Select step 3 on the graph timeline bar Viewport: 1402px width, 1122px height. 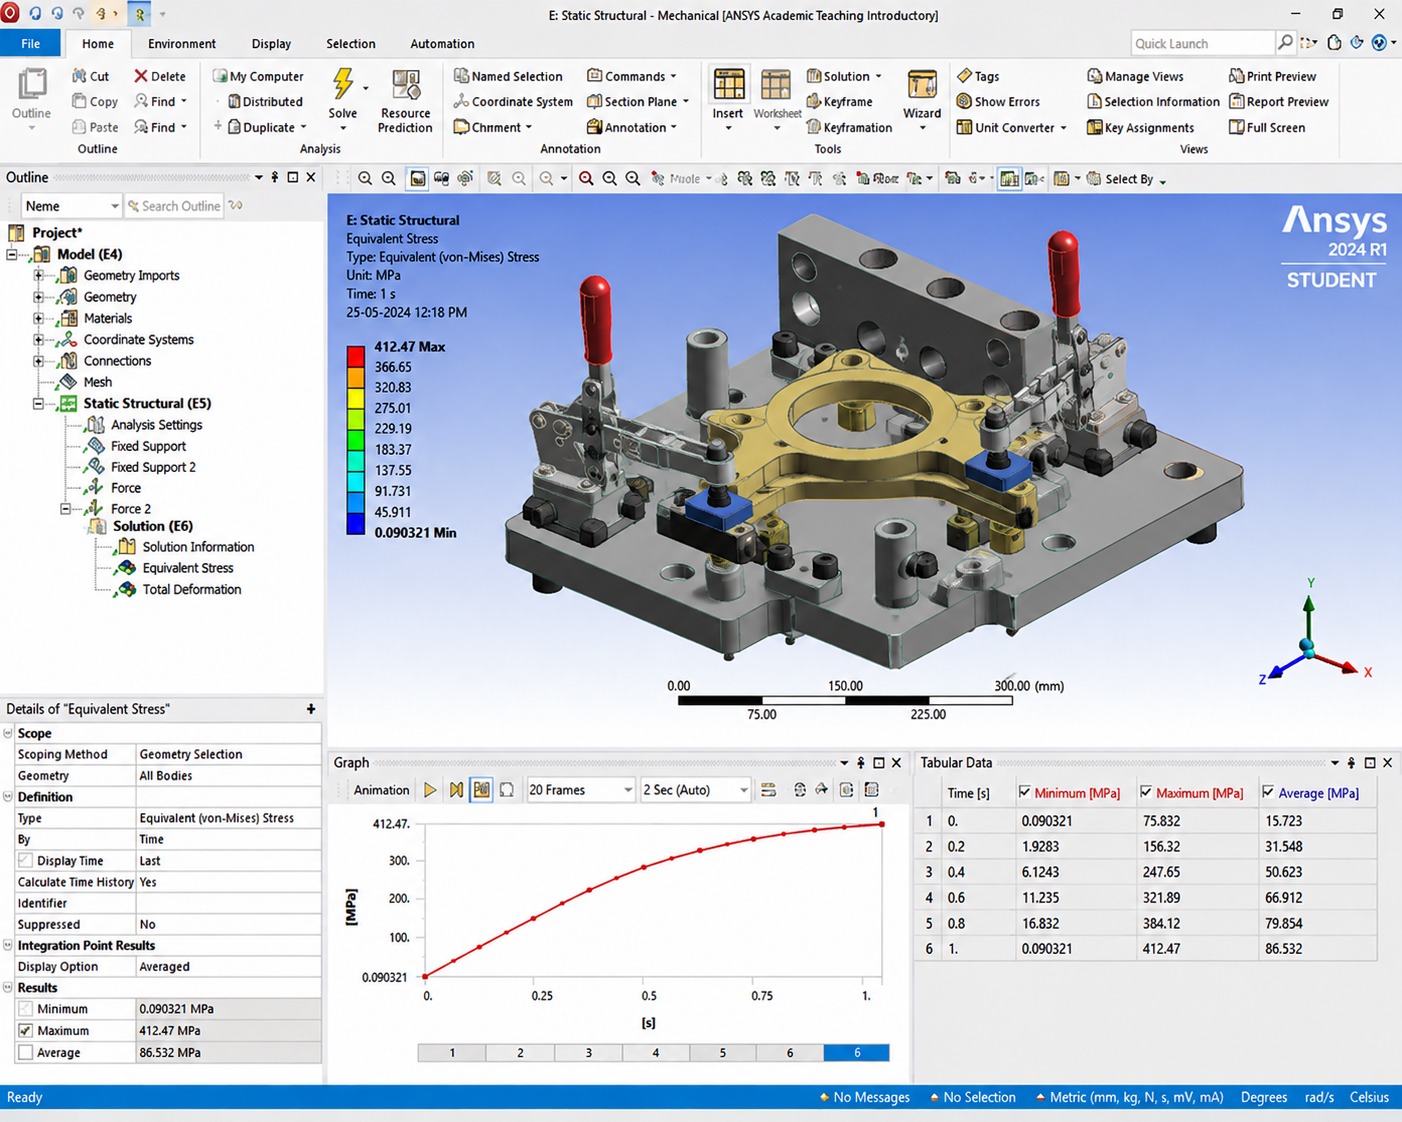588,1052
